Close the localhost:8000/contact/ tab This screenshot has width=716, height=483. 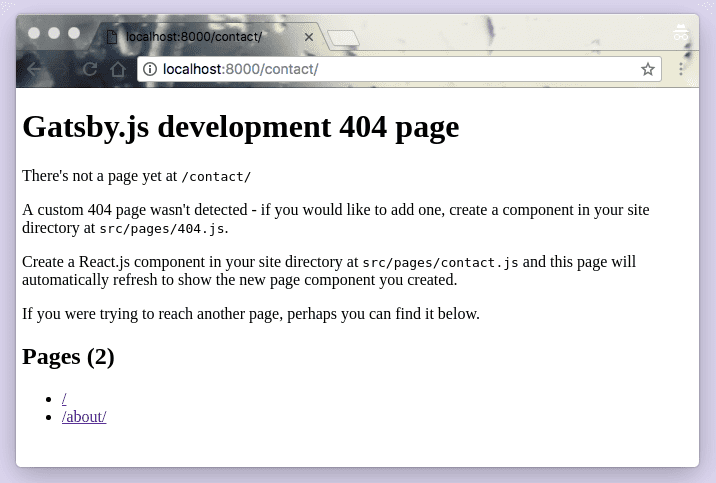[309, 37]
